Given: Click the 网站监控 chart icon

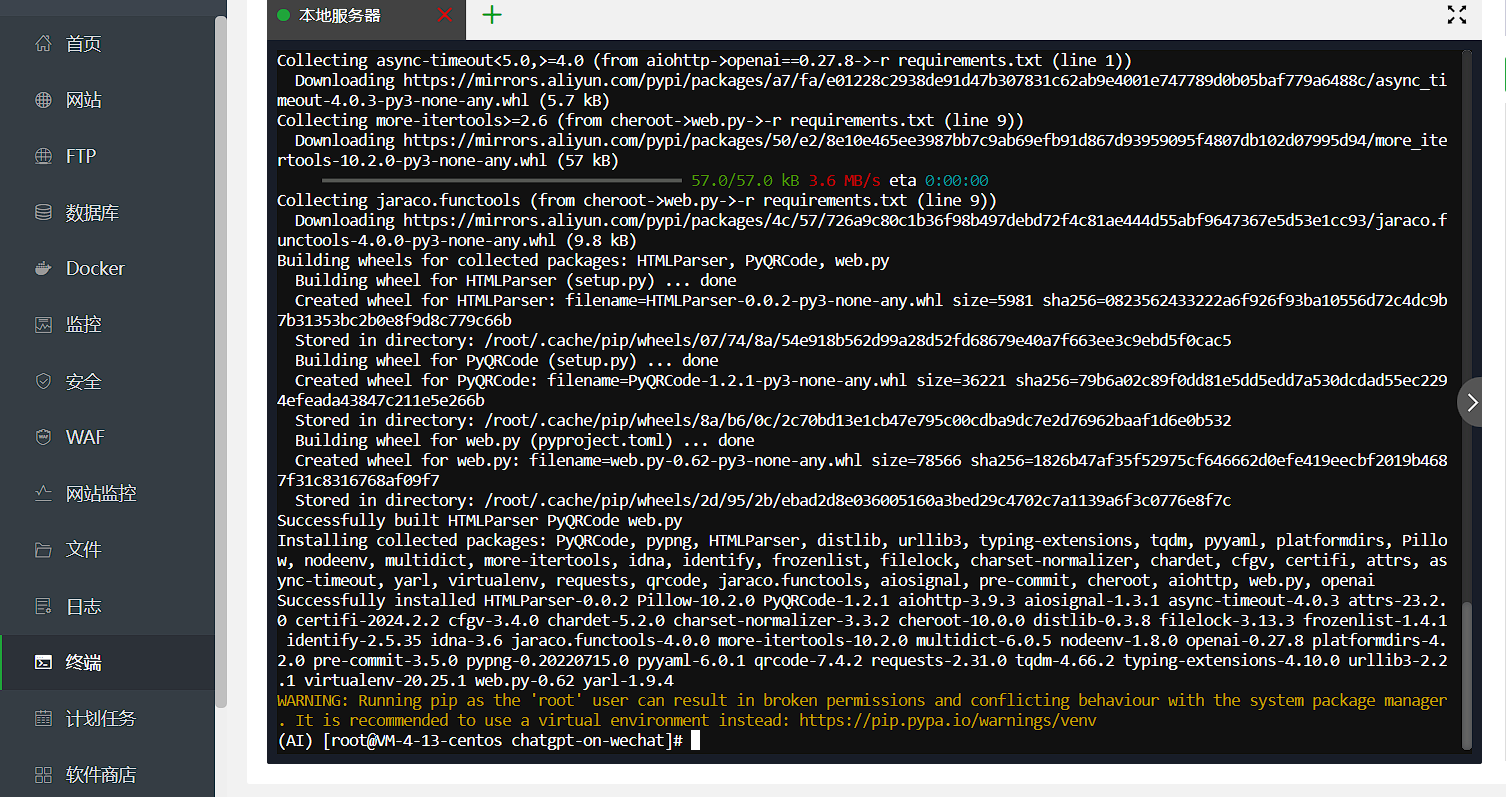Looking at the screenshot, I should pyautogui.click(x=43, y=493).
